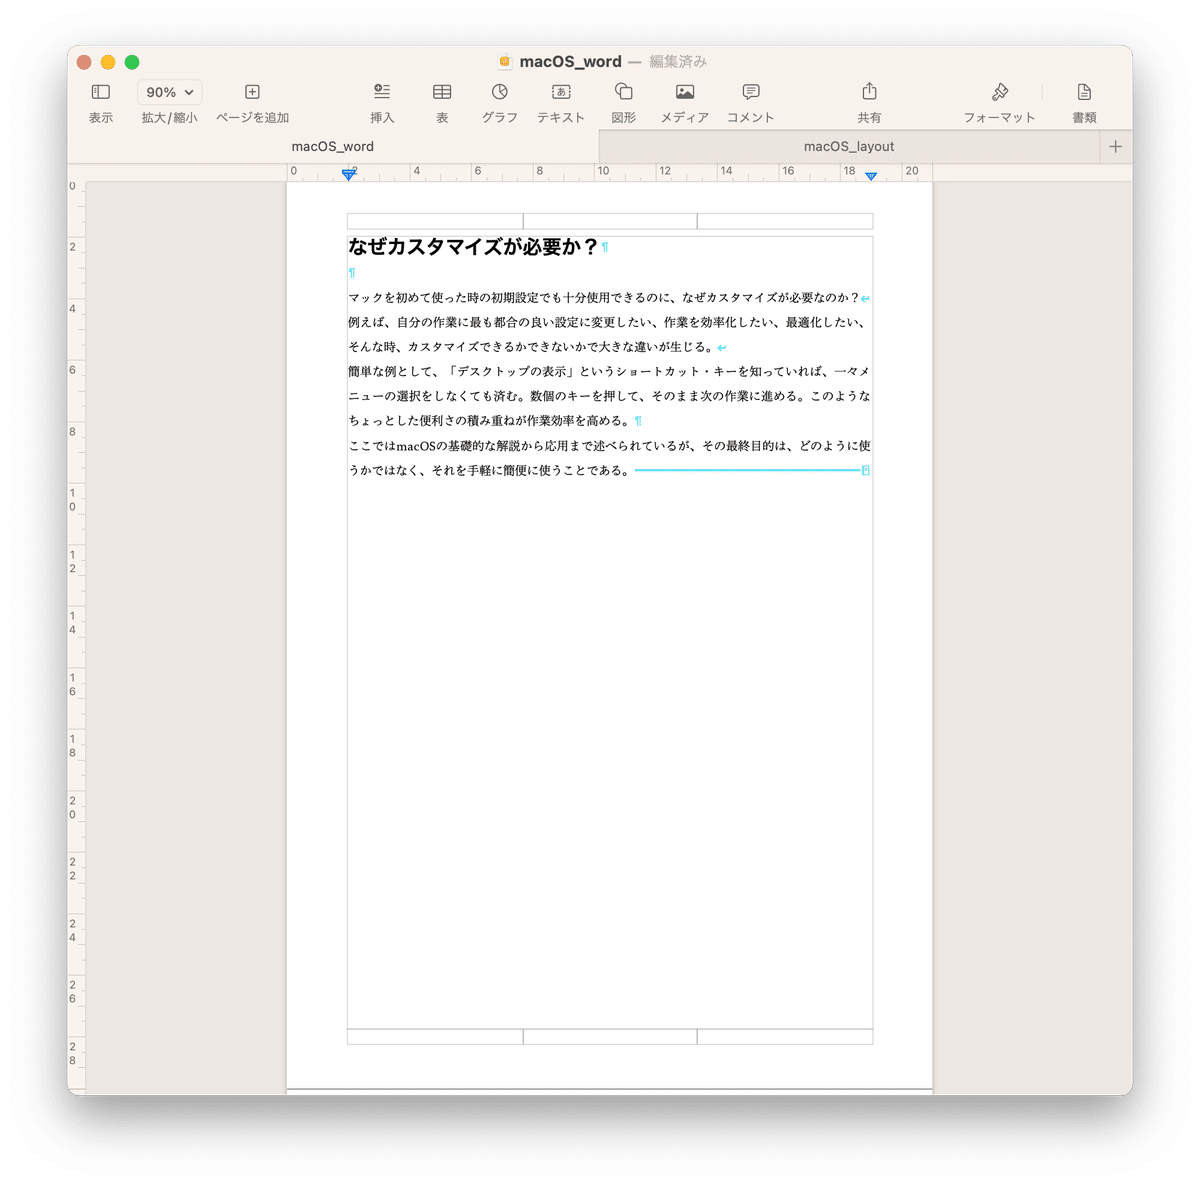Click the left indent marker on ruler
Screen dimensions: 1200x1184
tap(349, 175)
